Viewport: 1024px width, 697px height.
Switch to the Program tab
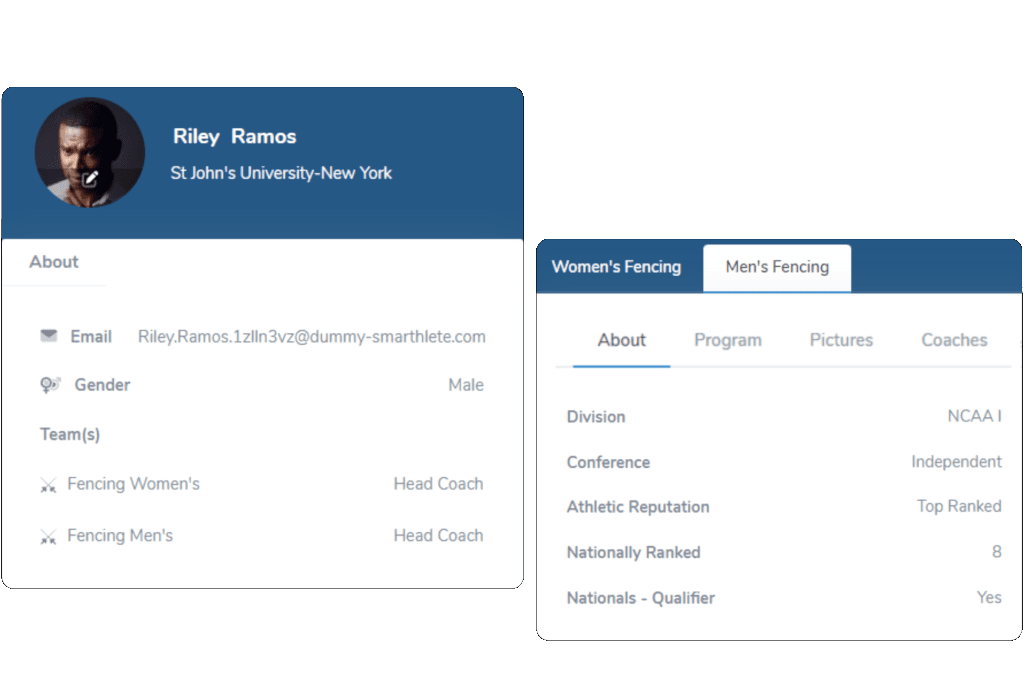727,340
